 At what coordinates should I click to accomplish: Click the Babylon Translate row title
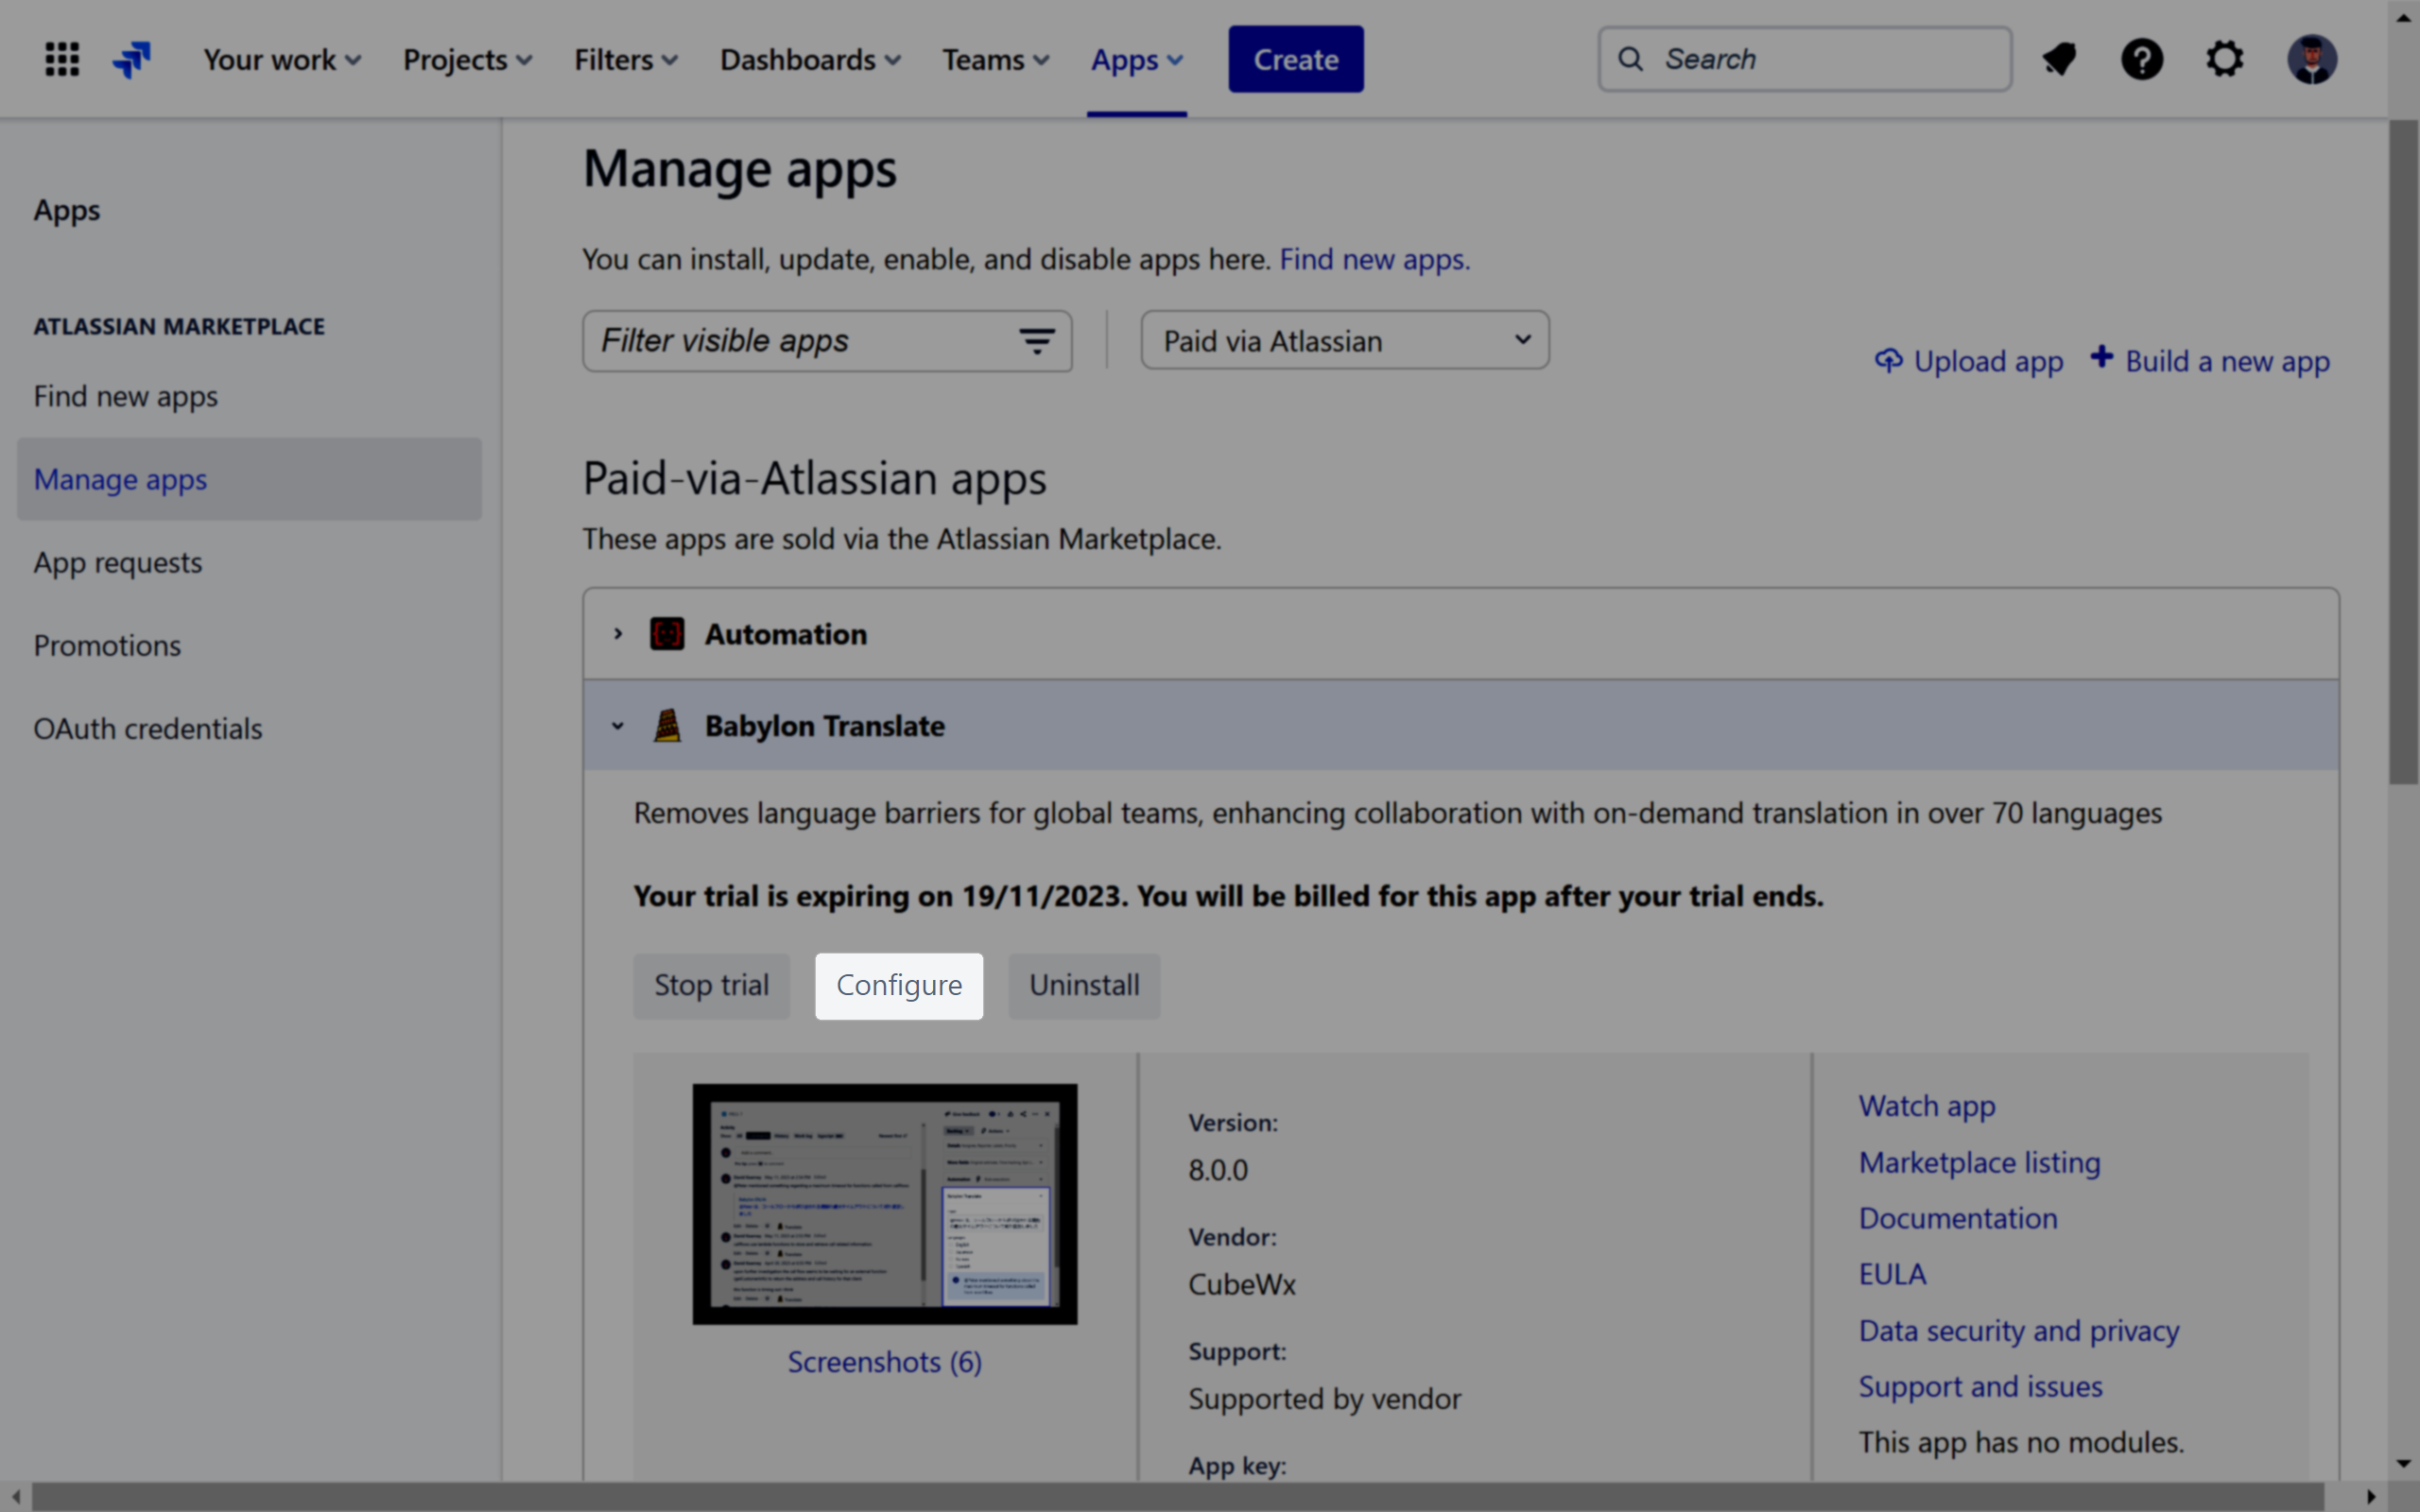pyautogui.click(x=825, y=726)
